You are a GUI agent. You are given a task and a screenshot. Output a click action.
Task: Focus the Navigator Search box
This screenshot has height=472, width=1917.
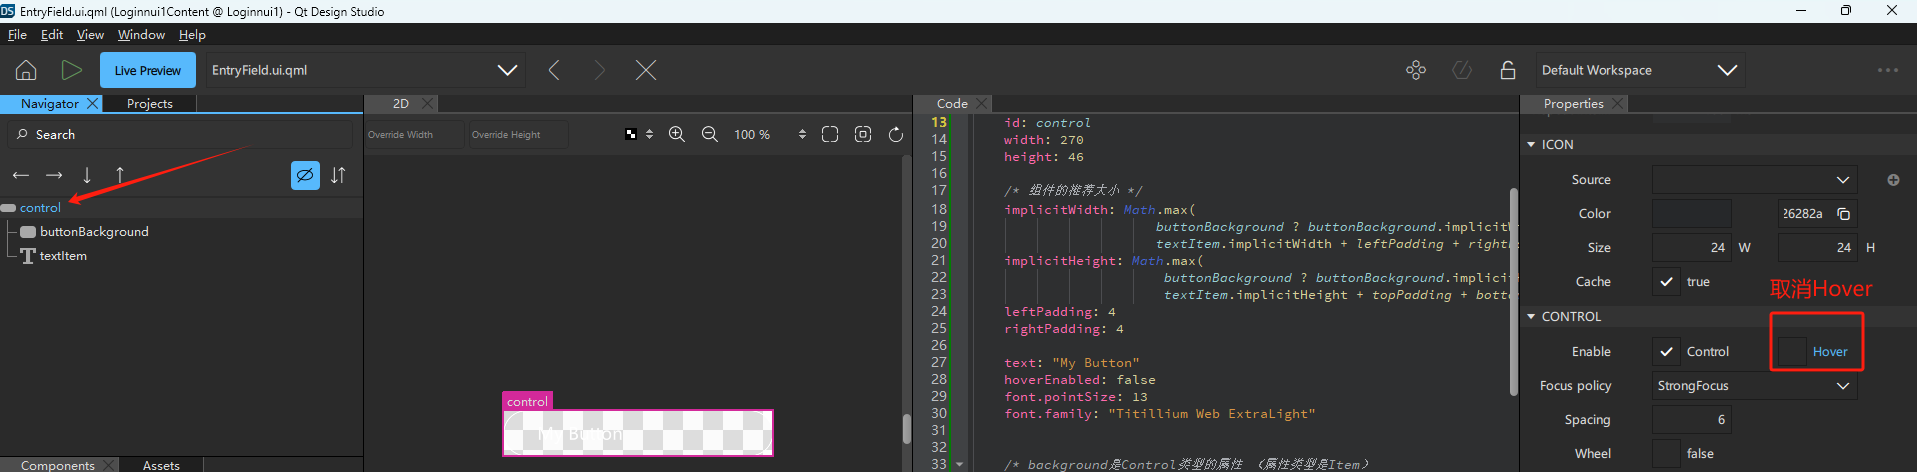(180, 134)
